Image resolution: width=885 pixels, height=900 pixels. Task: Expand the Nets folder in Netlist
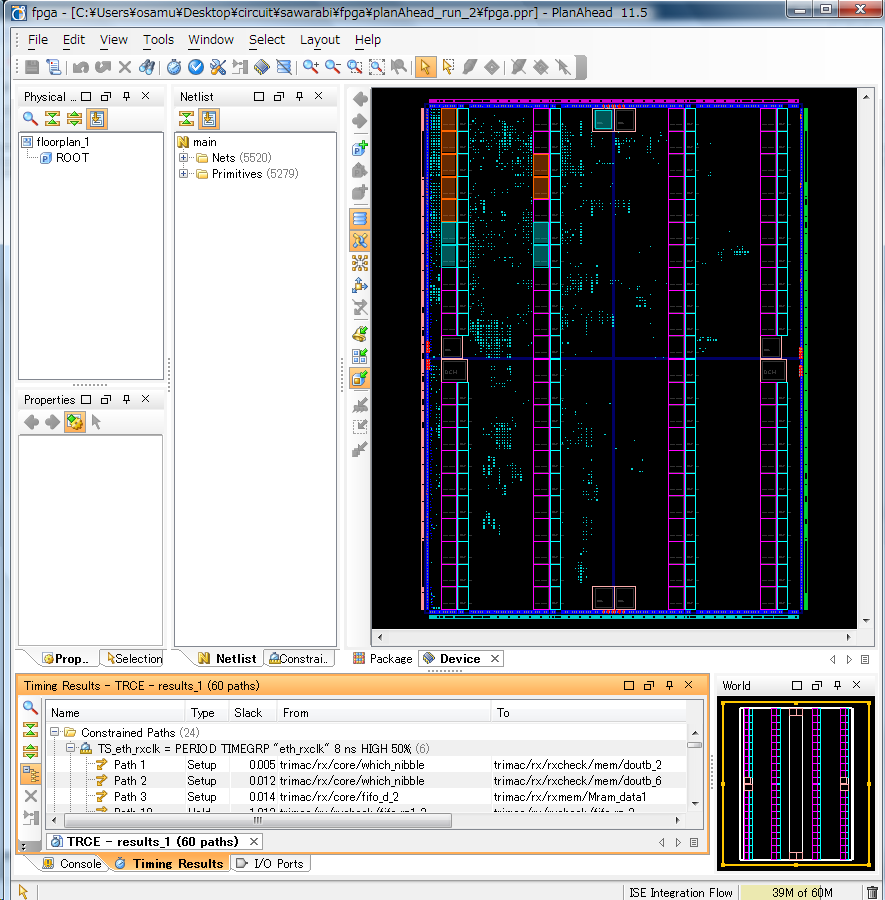(x=183, y=158)
